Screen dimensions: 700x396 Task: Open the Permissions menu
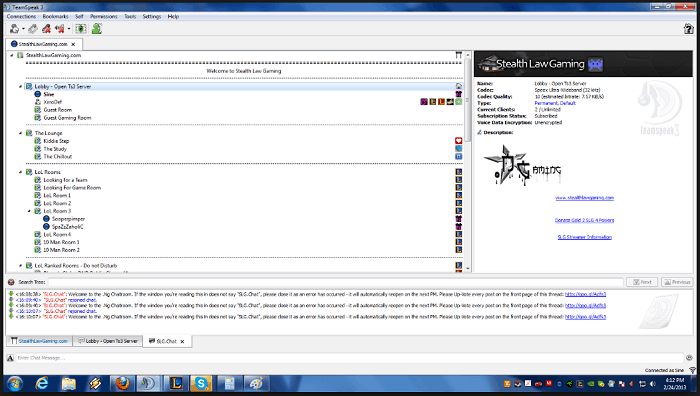pyautogui.click(x=104, y=17)
